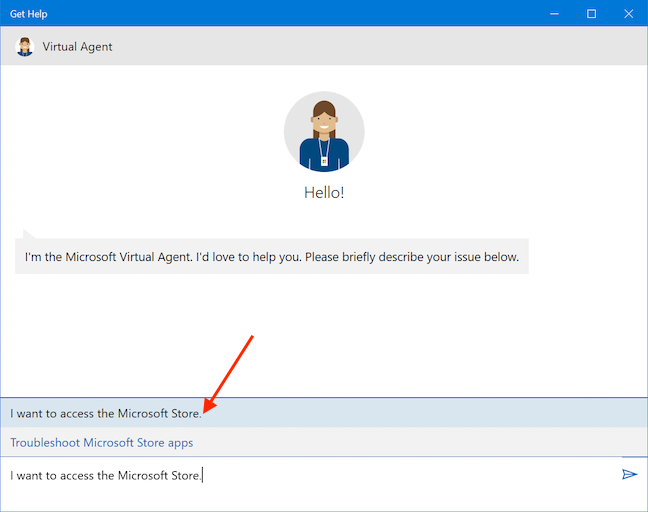Viewport: 648px width, 512px height.
Task: Focus the message input field
Action: [400, 475]
